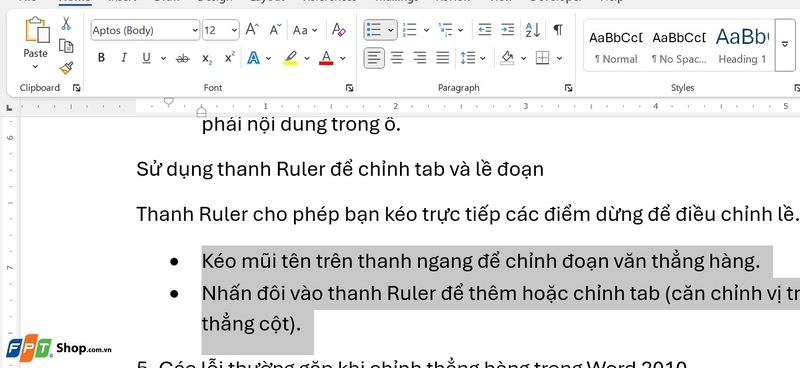Screen dimensions: 800x368
Task: Click the first line indent ruler marker
Action: click(168, 102)
